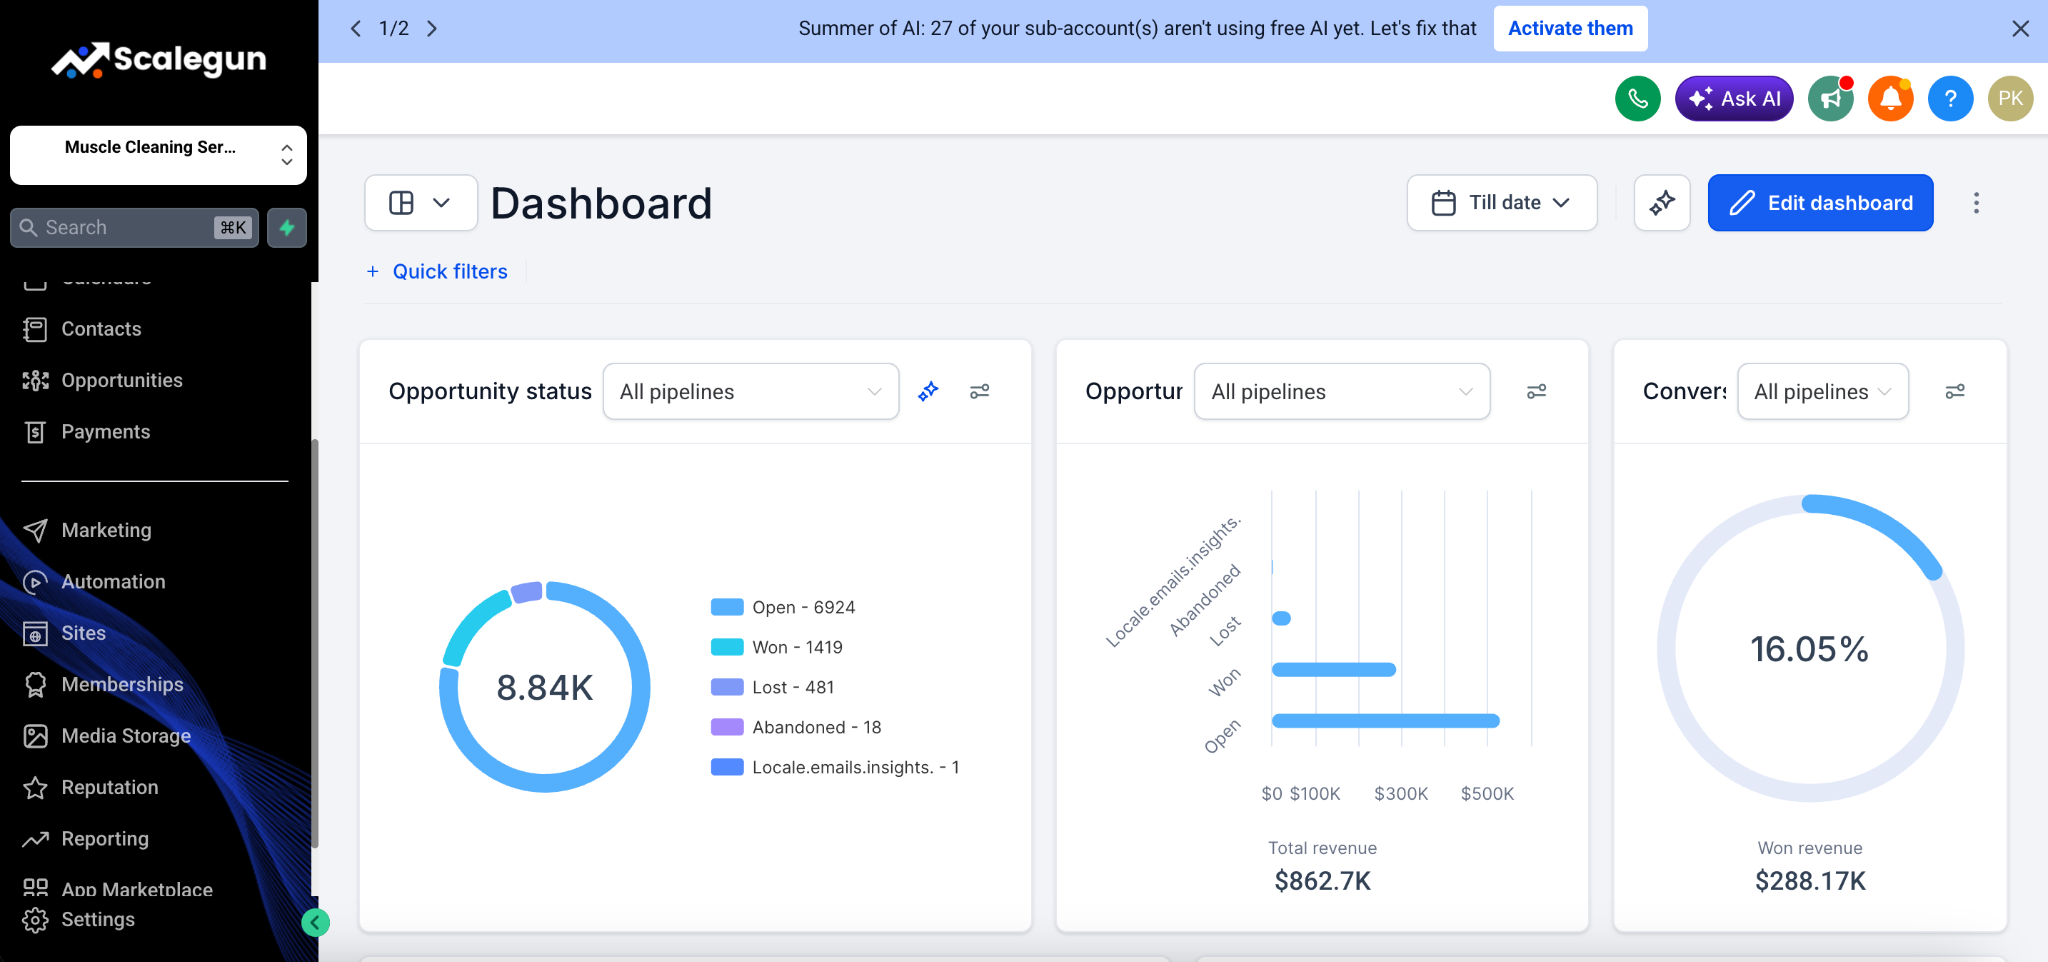
Task: Click the $288.17K won revenue value
Action: [x=1810, y=881]
